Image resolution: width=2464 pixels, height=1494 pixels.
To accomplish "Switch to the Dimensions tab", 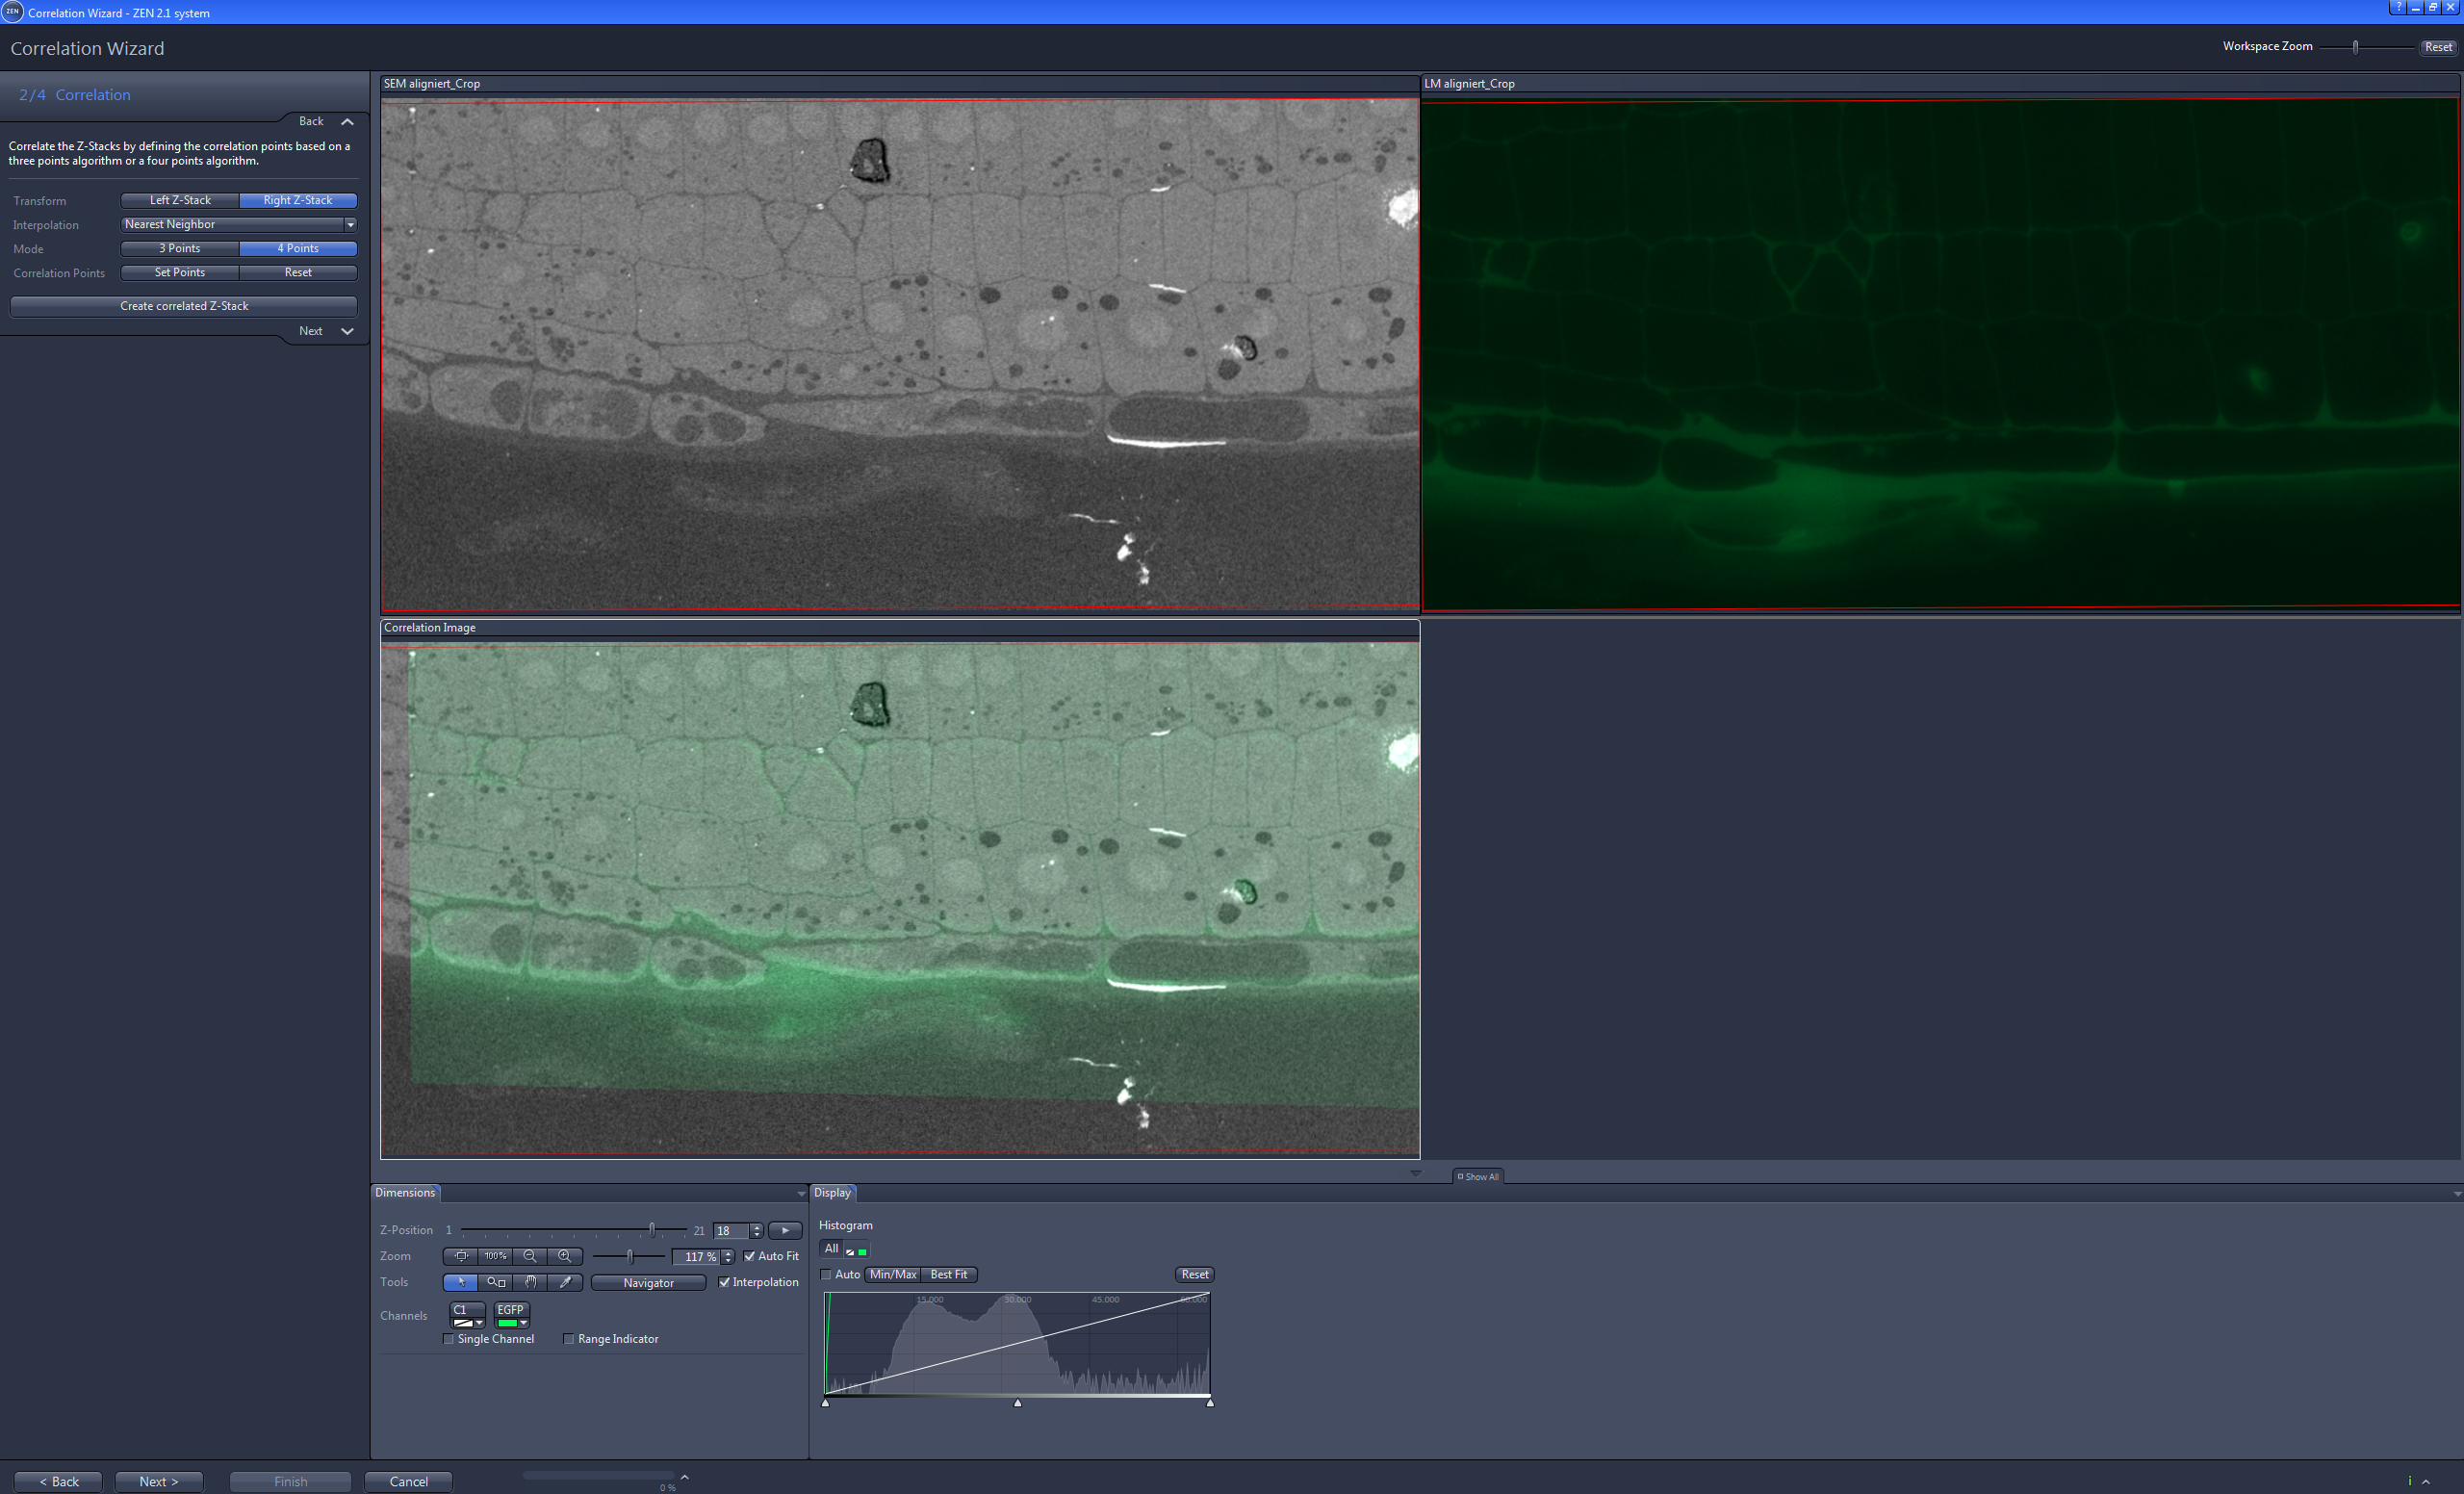I will click(405, 1192).
